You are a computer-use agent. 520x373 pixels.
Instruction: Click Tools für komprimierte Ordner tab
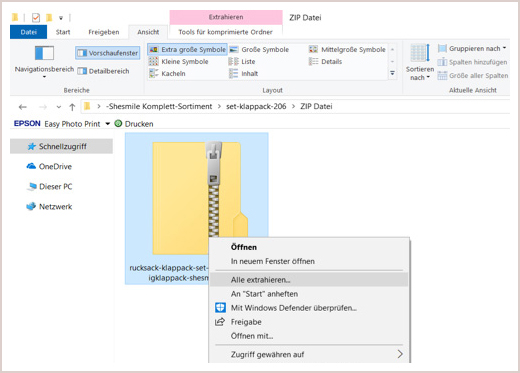click(225, 32)
